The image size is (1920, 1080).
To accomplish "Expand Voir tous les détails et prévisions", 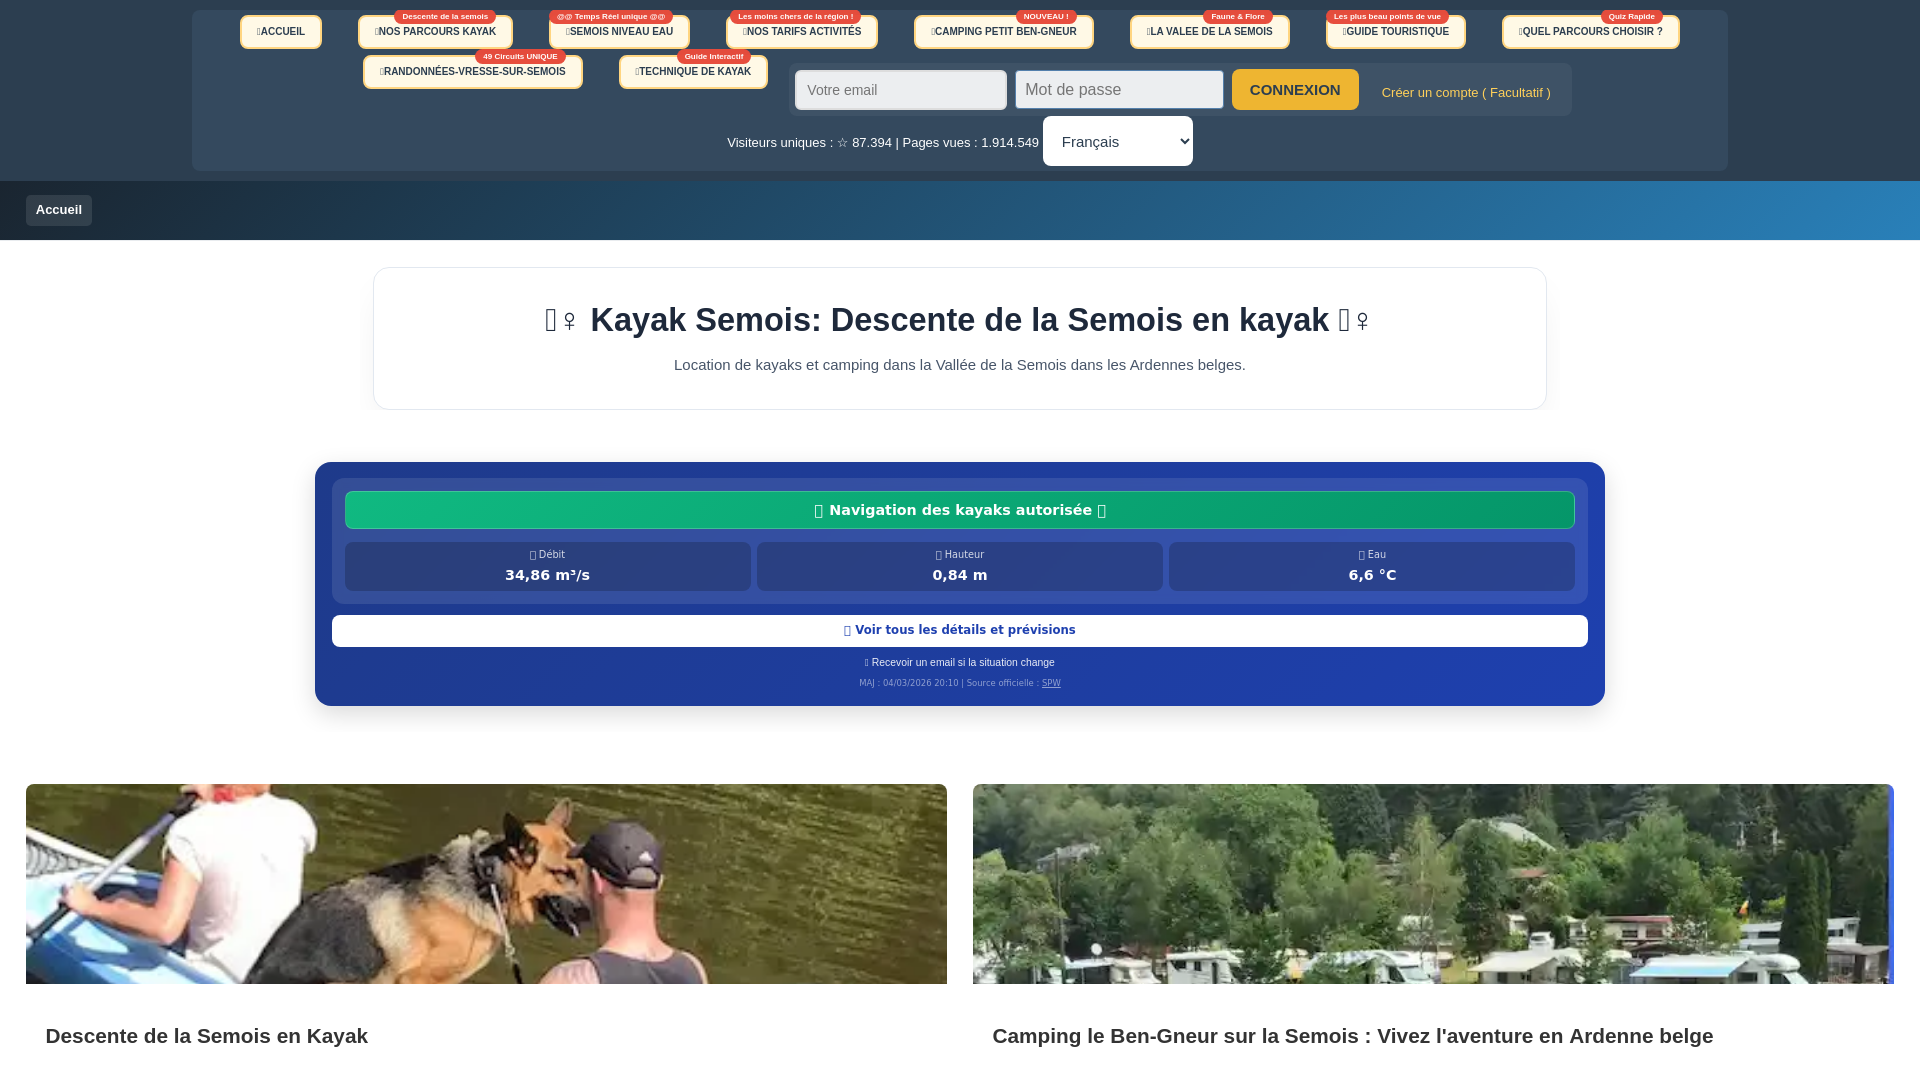I will click(959, 630).
